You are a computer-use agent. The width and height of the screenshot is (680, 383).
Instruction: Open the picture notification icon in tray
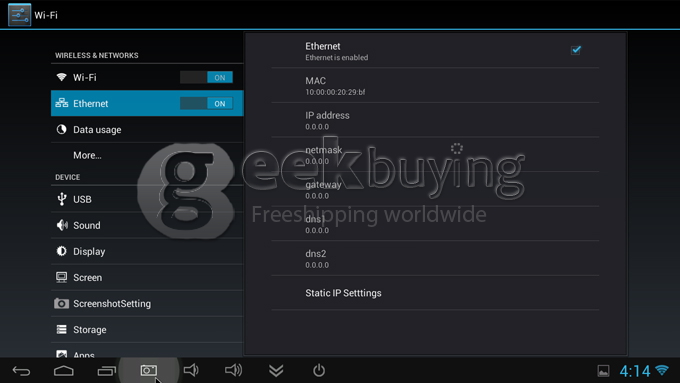(x=603, y=371)
